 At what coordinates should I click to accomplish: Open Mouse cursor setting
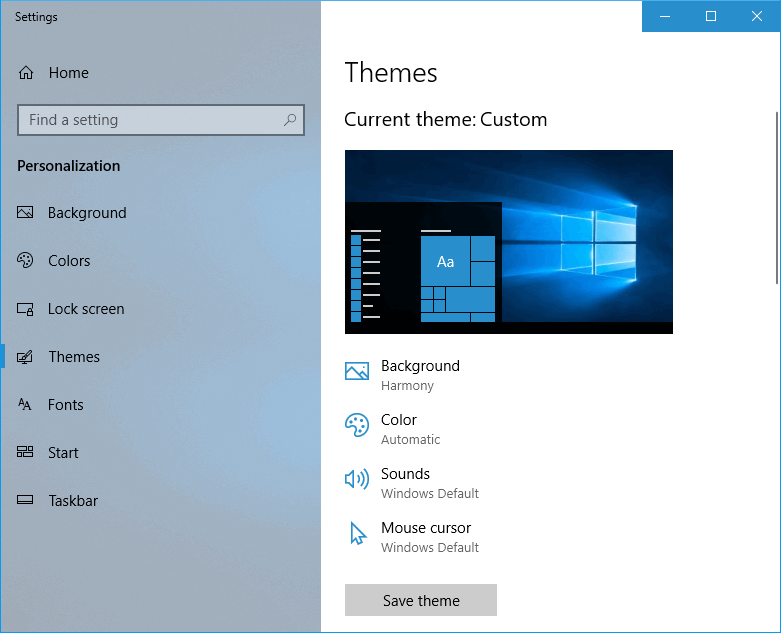tap(412, 537)
